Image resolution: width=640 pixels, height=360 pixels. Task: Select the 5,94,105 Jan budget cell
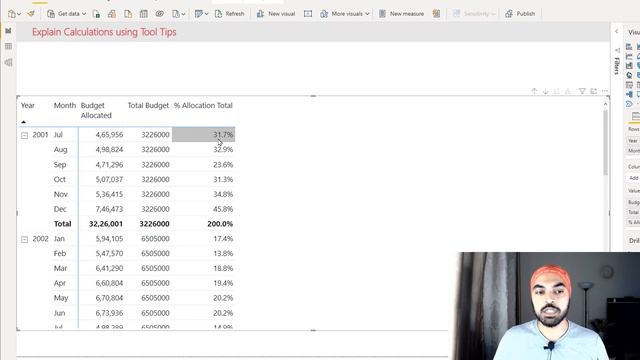point(109,239)
